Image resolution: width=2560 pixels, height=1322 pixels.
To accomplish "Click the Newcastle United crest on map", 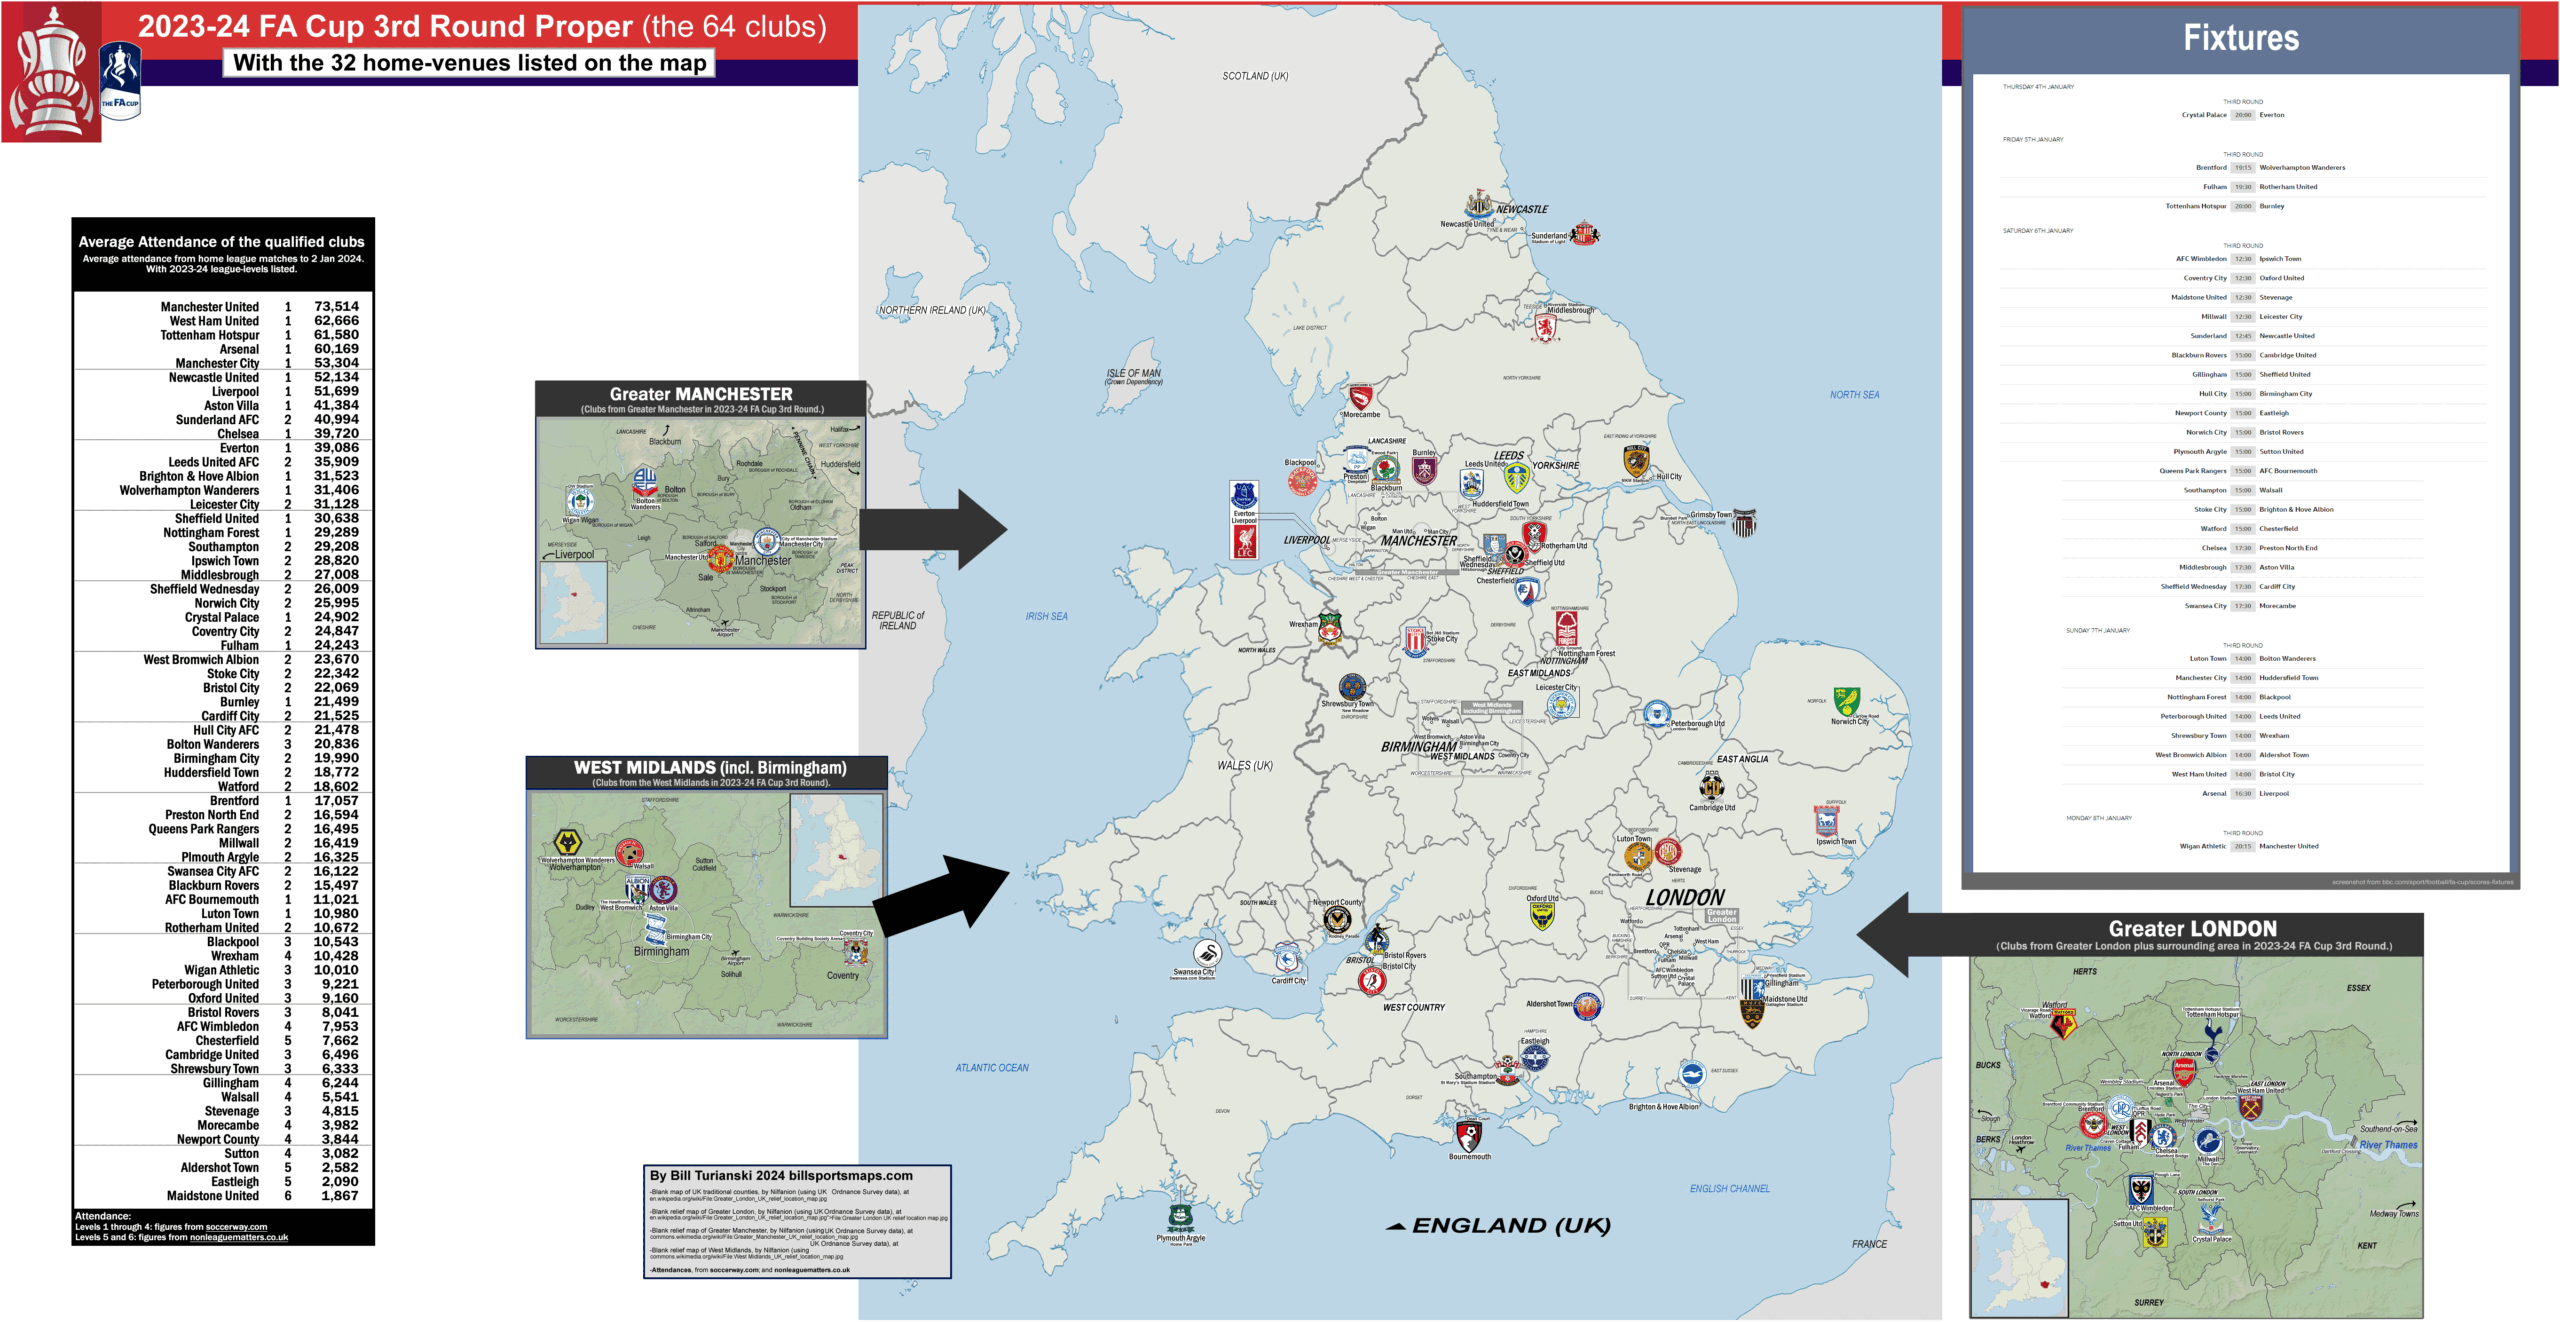I will (1478, 203).
